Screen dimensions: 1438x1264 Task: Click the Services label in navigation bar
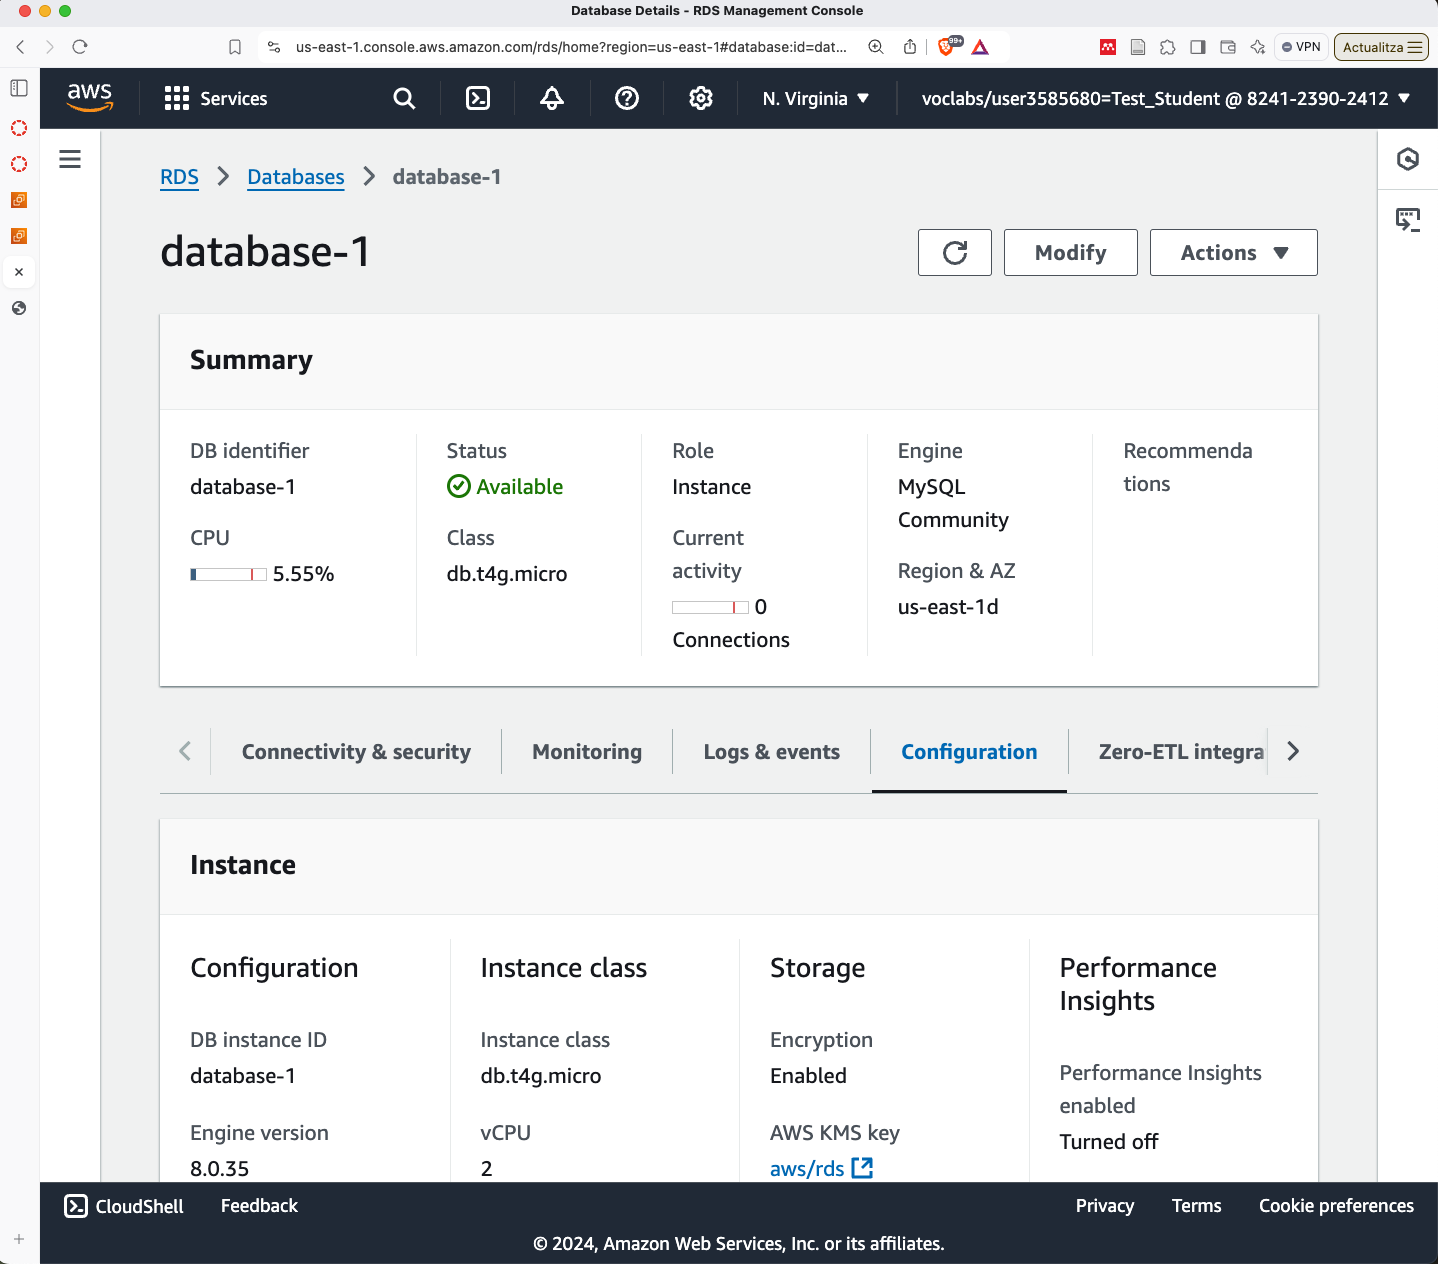tap(234, 98)
